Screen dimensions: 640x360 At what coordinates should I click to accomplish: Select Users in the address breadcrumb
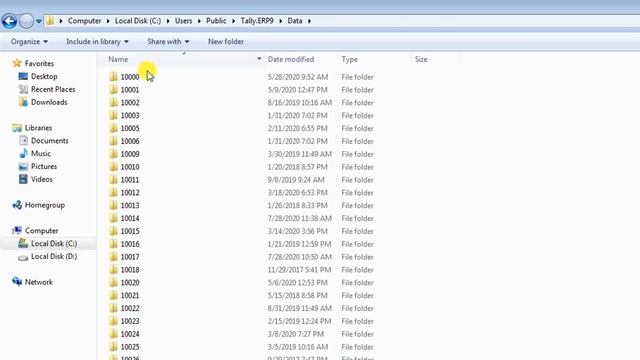183,21
